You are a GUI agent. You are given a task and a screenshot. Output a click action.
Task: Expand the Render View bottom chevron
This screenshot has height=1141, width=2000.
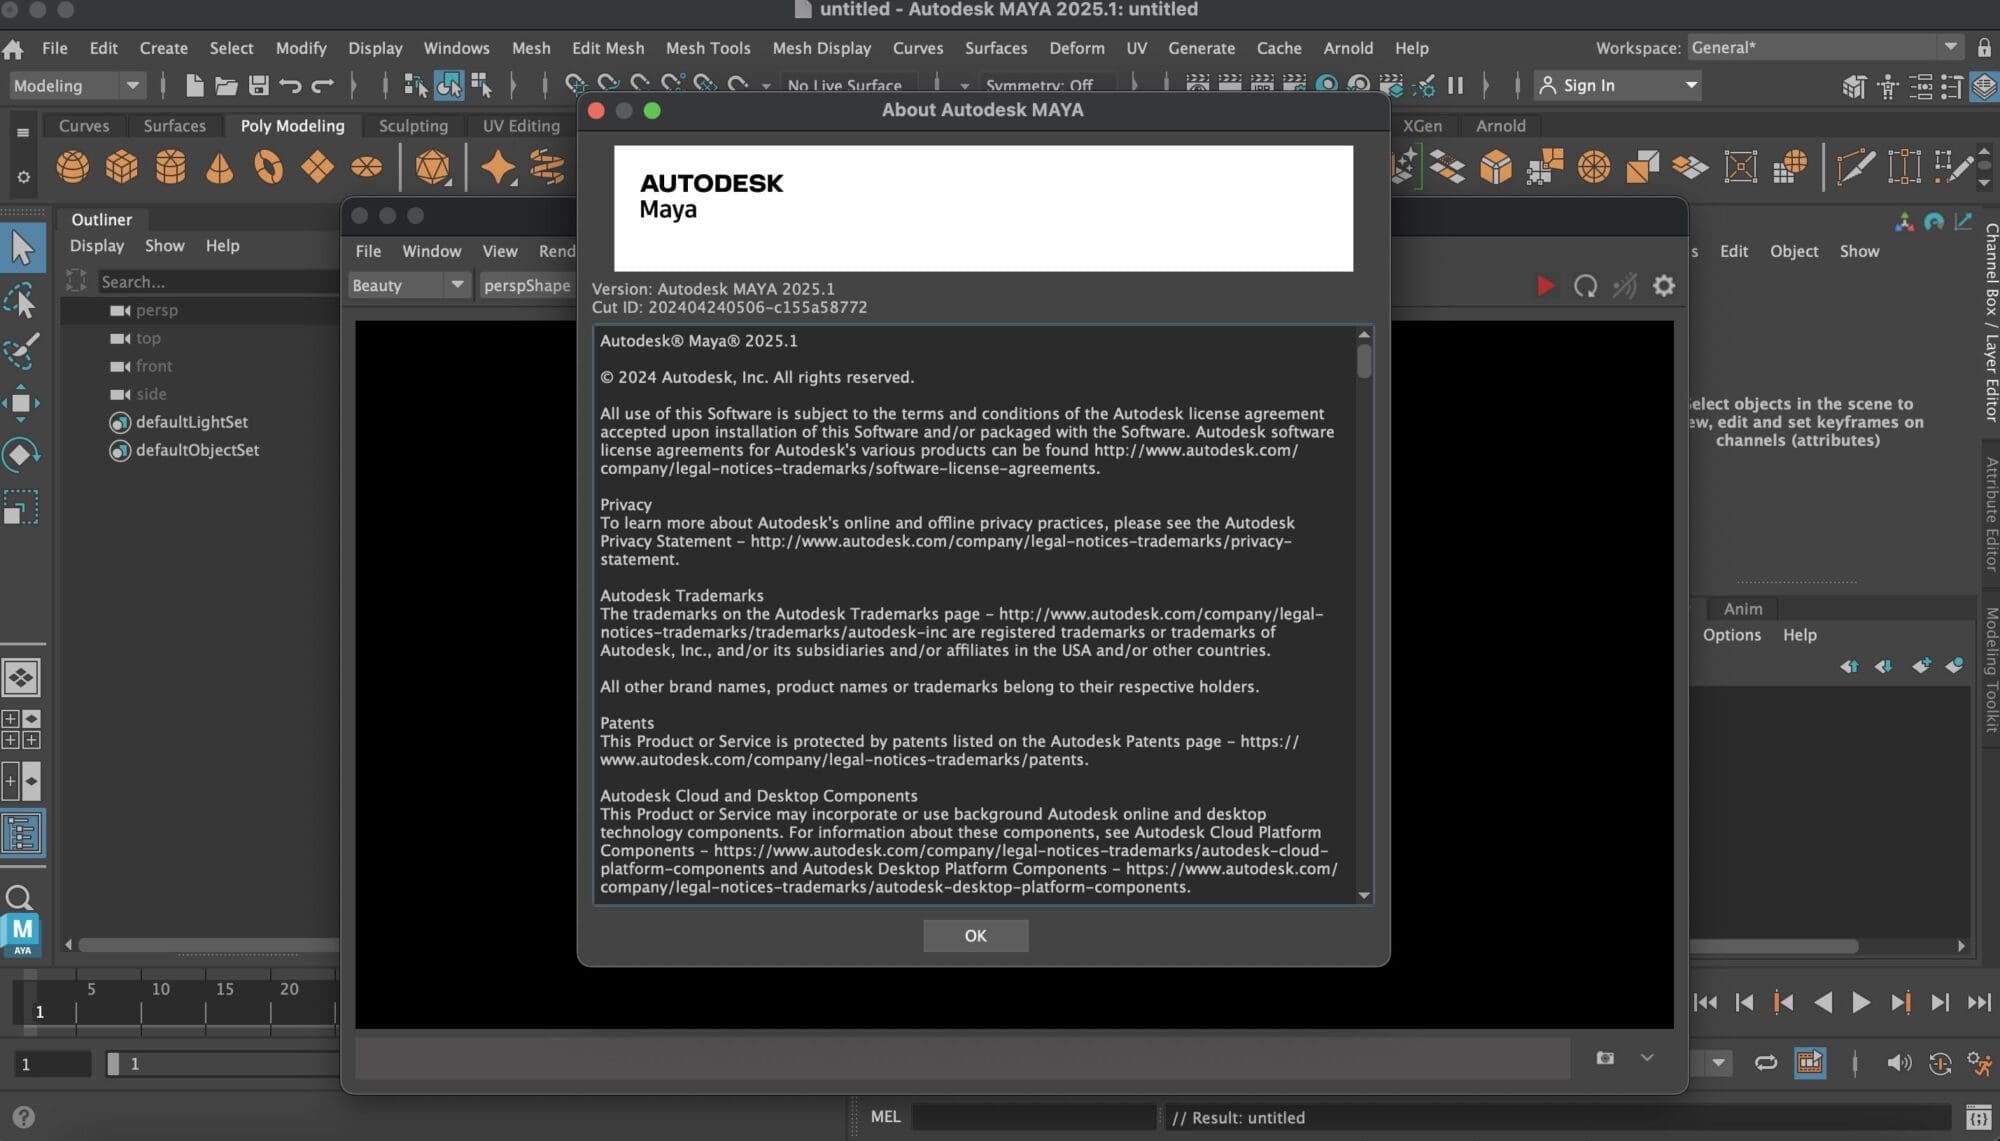[x=1647, y=1058]
